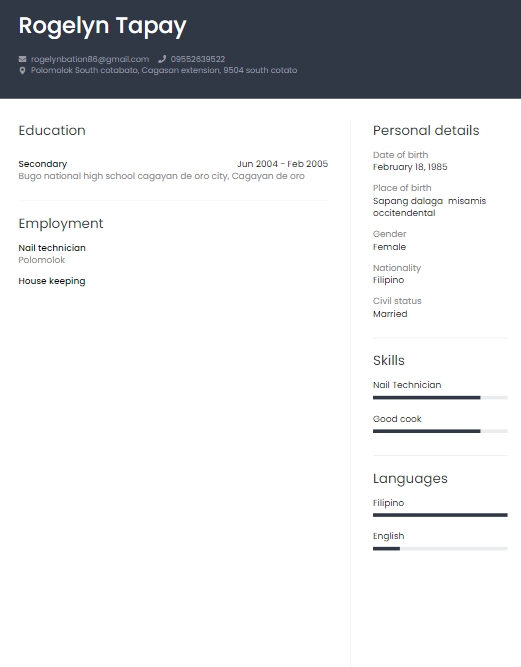Click the Sapang dalaga misamis occitendental text

(430, 207)
